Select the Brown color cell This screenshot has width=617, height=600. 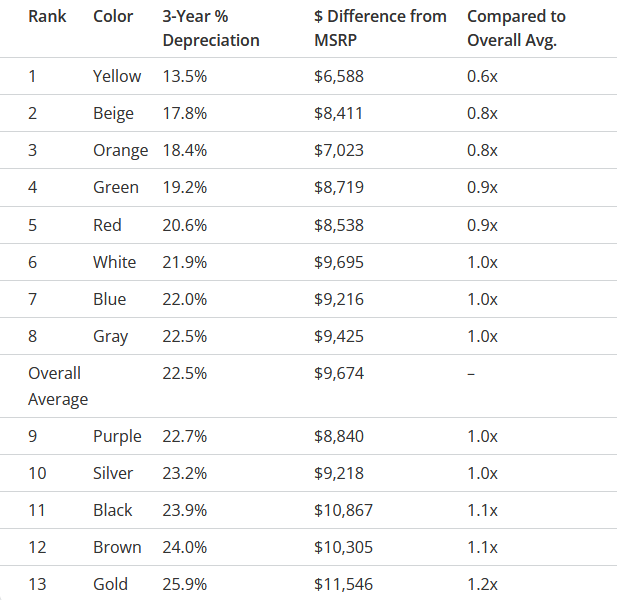click(117, 547)
